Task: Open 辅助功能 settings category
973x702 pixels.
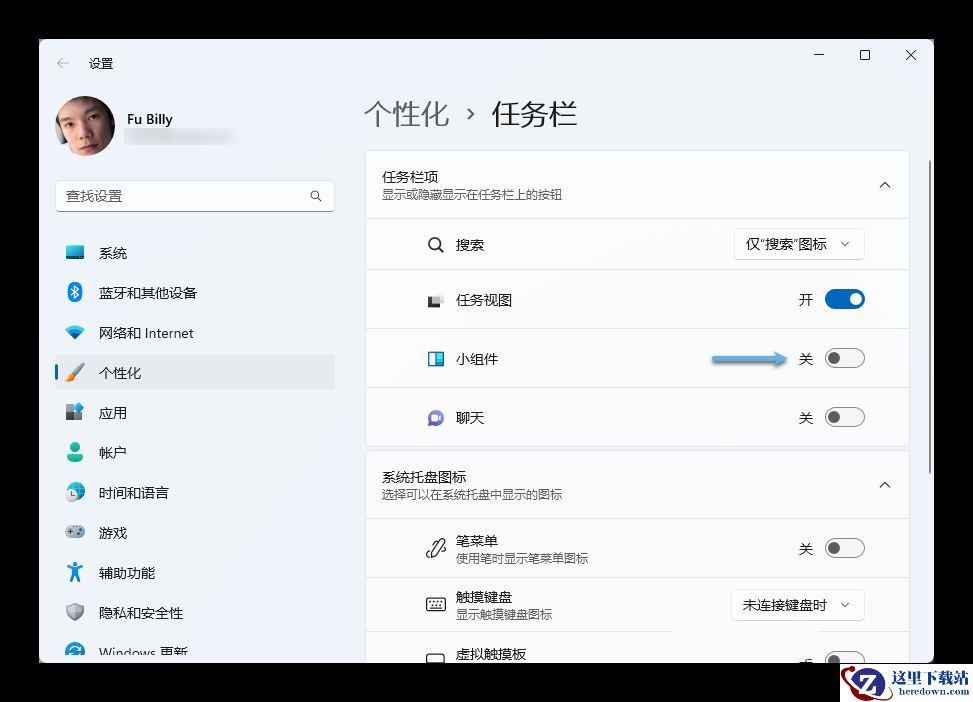Action: tap(195, 572)
